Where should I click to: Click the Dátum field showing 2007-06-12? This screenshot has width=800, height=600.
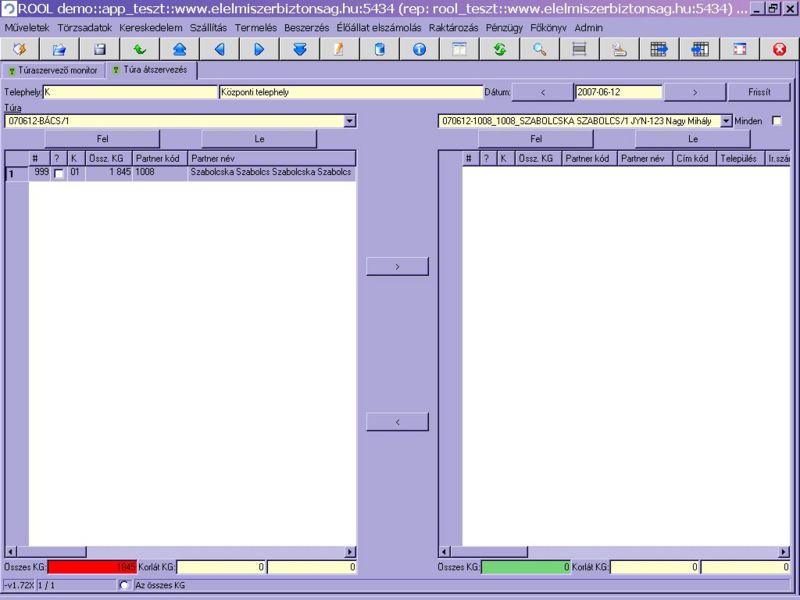618,92
